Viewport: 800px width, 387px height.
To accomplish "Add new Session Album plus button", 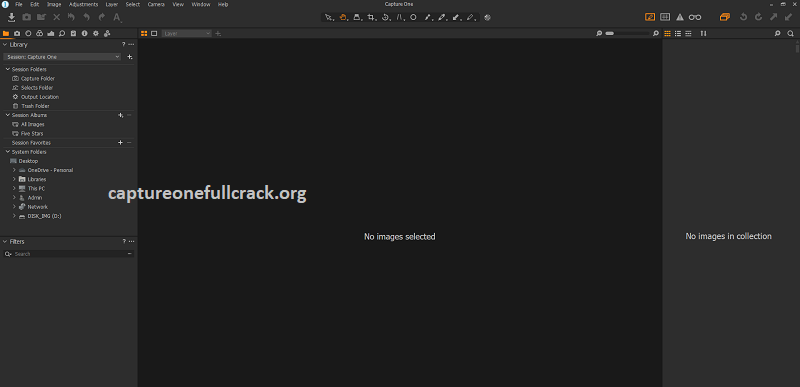I will point(120,115).
